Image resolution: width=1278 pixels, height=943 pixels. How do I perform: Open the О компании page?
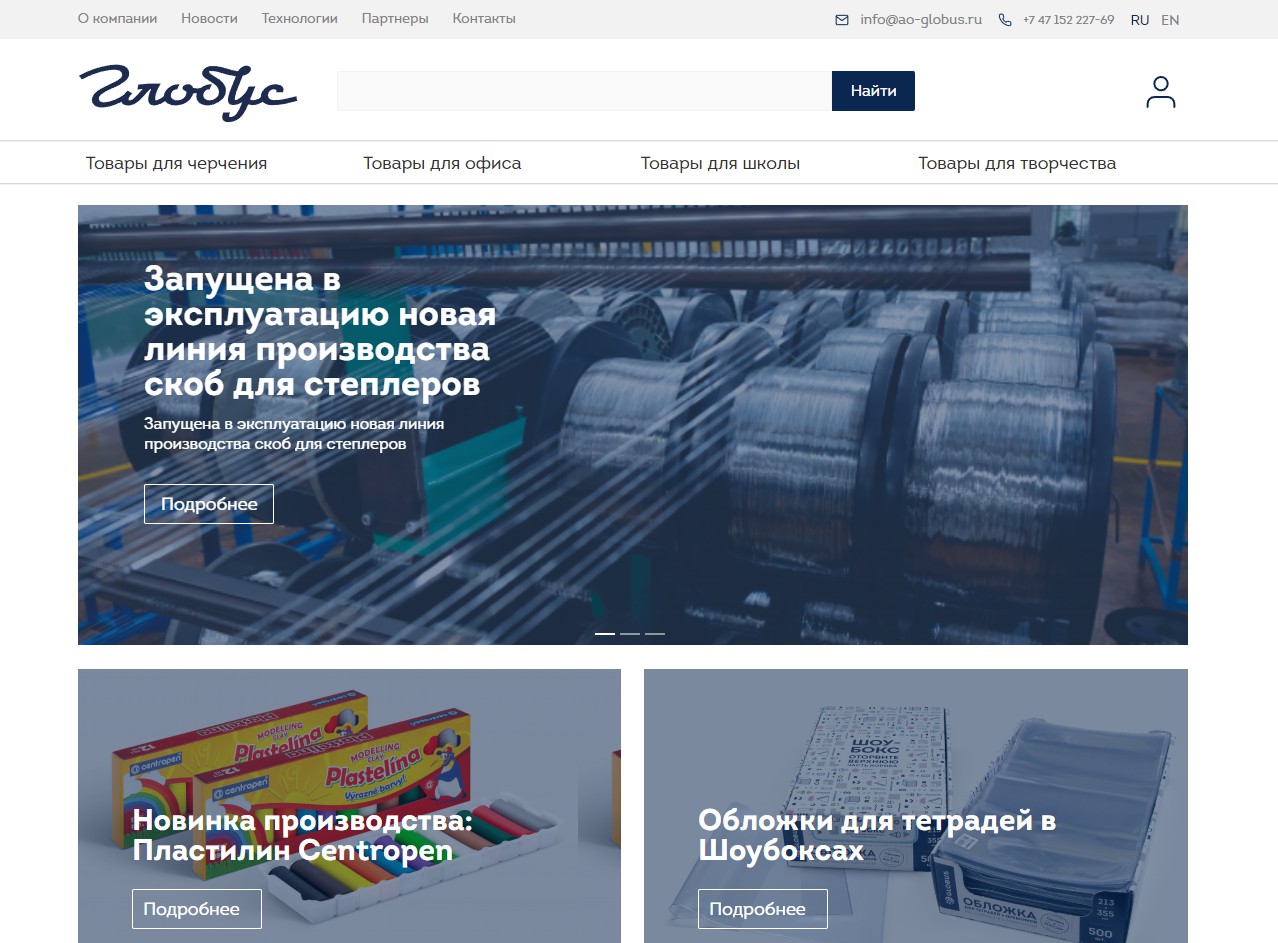117,19
